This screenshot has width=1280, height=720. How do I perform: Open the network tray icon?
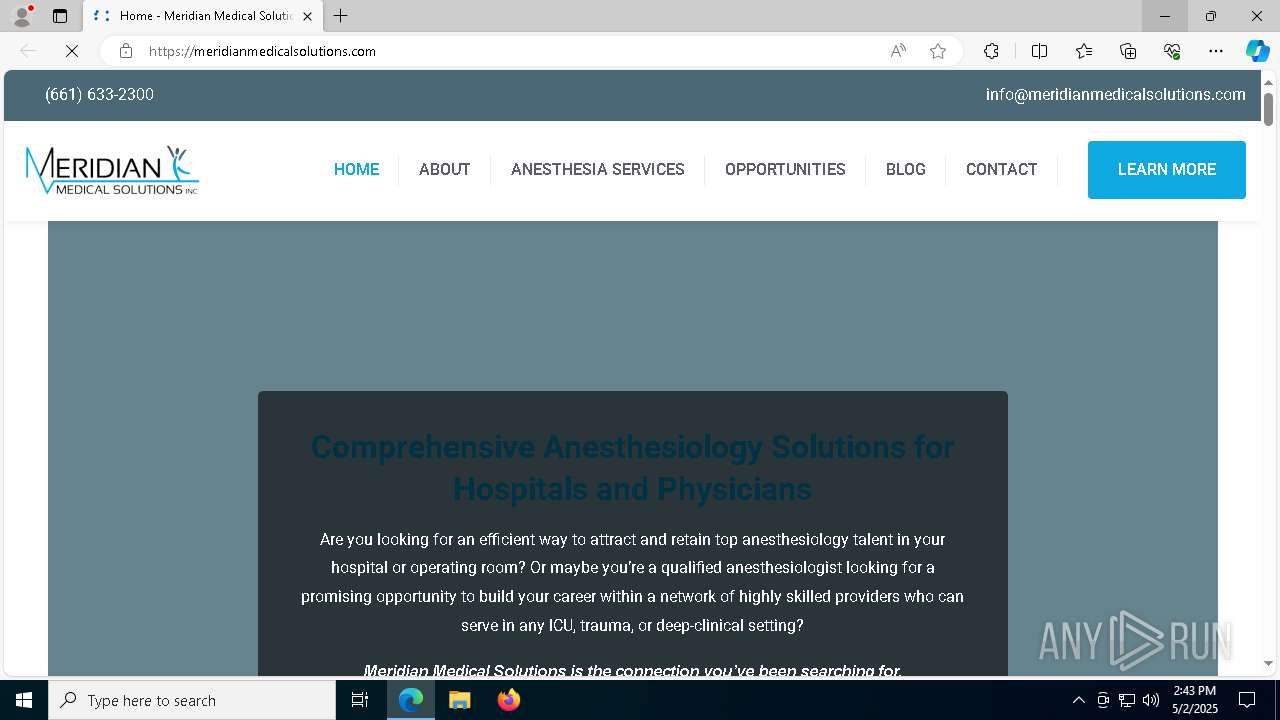click(1127, 700)
